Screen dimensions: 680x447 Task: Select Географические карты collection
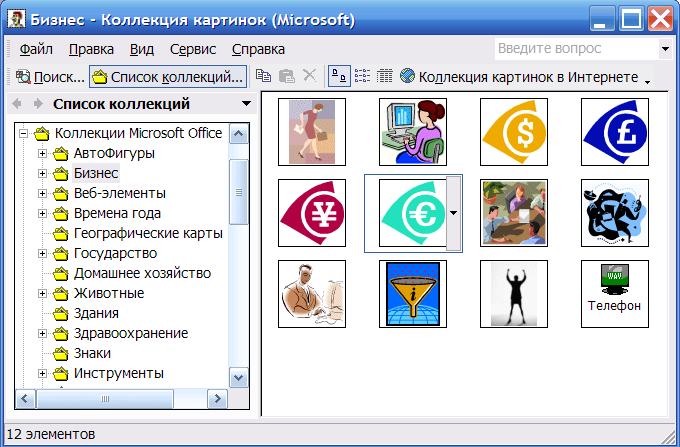pyautogui.click(x=148, y=233)
